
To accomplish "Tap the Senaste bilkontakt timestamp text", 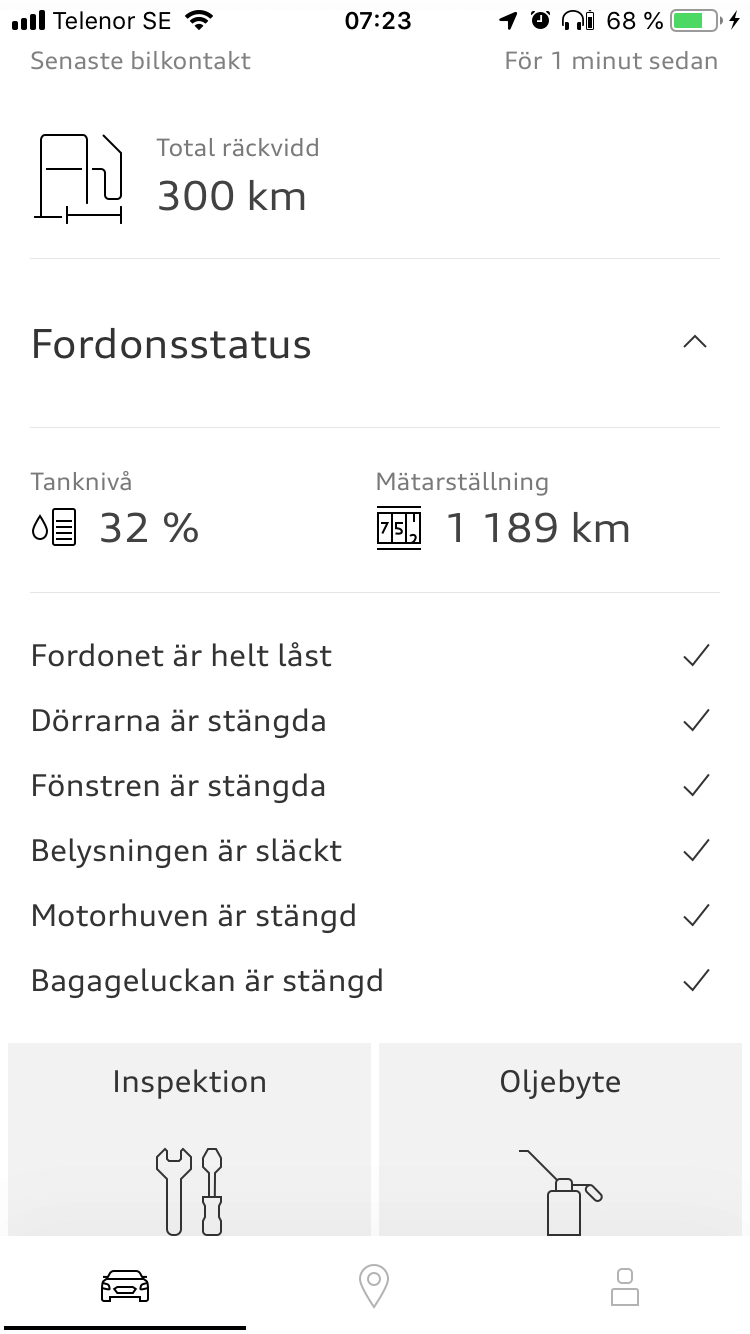I will 611,61.
